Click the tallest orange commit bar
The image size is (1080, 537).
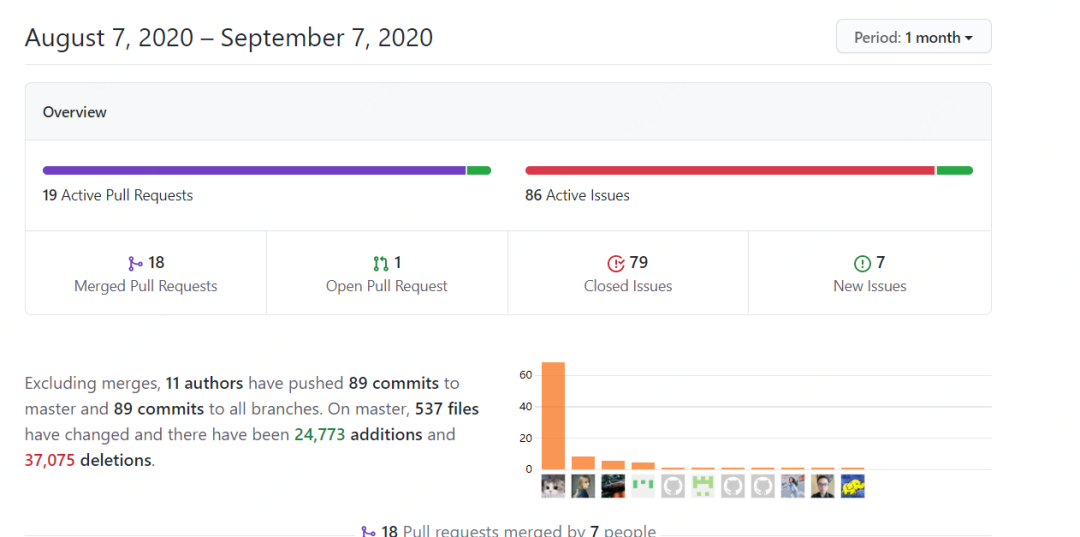pyautogui.click(x=553, y=416)
